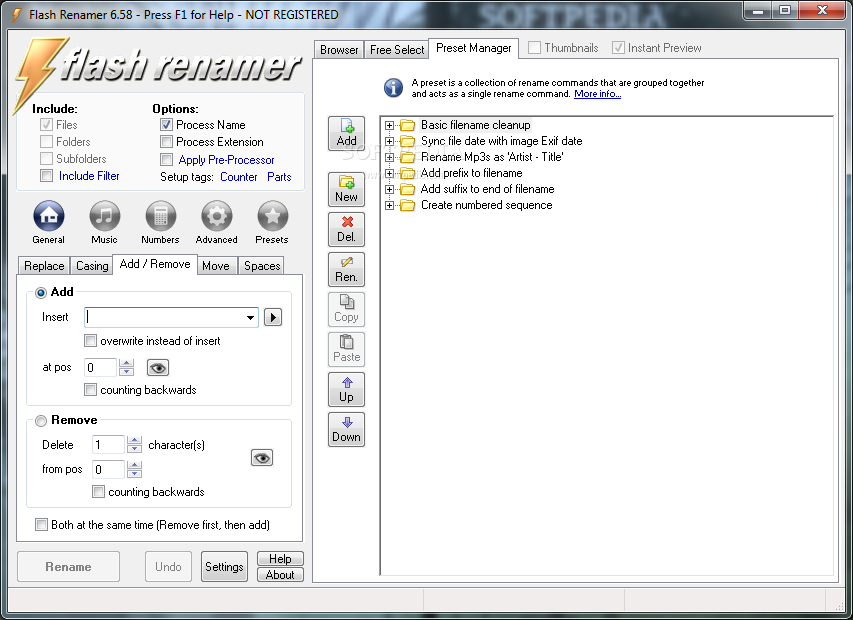Click the About button
The height and width of the screenshot is (620, 853).
coord(280,575)
